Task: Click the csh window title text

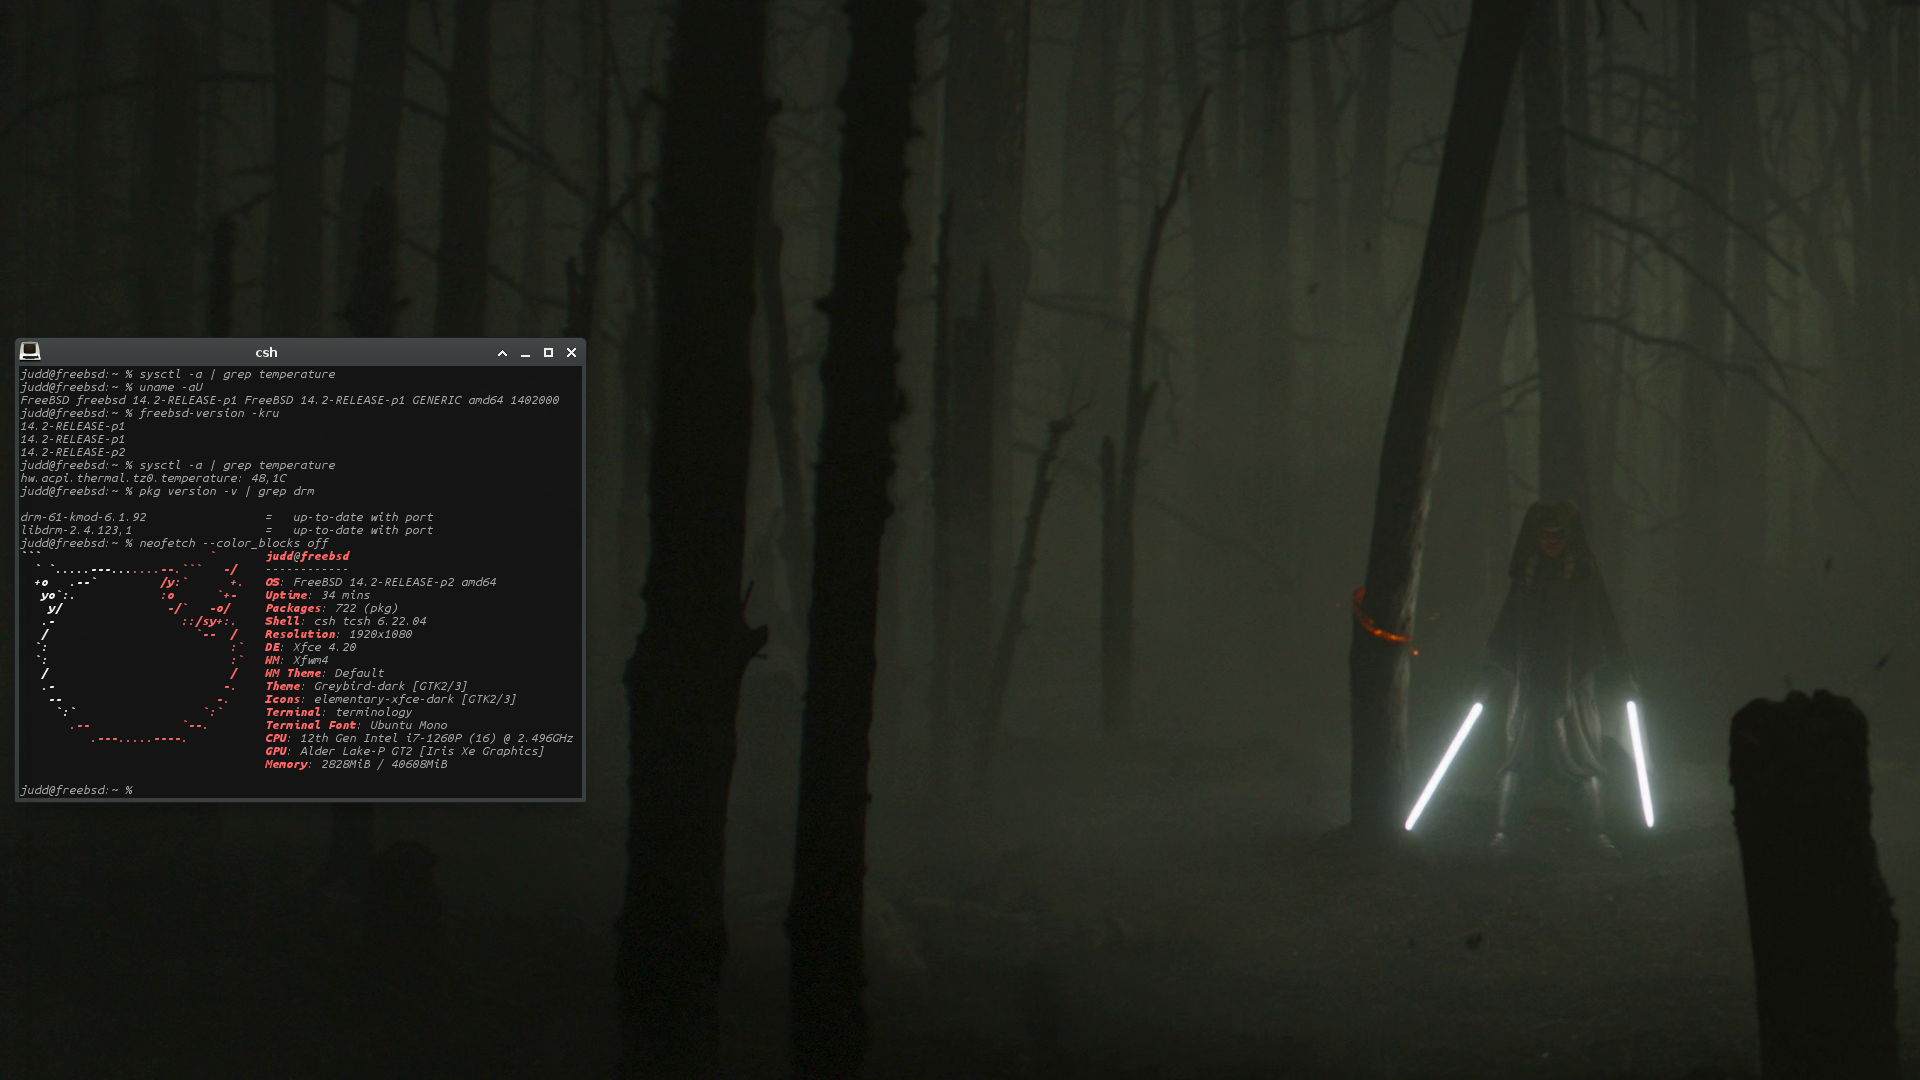Action: click(x=266, y=352)
